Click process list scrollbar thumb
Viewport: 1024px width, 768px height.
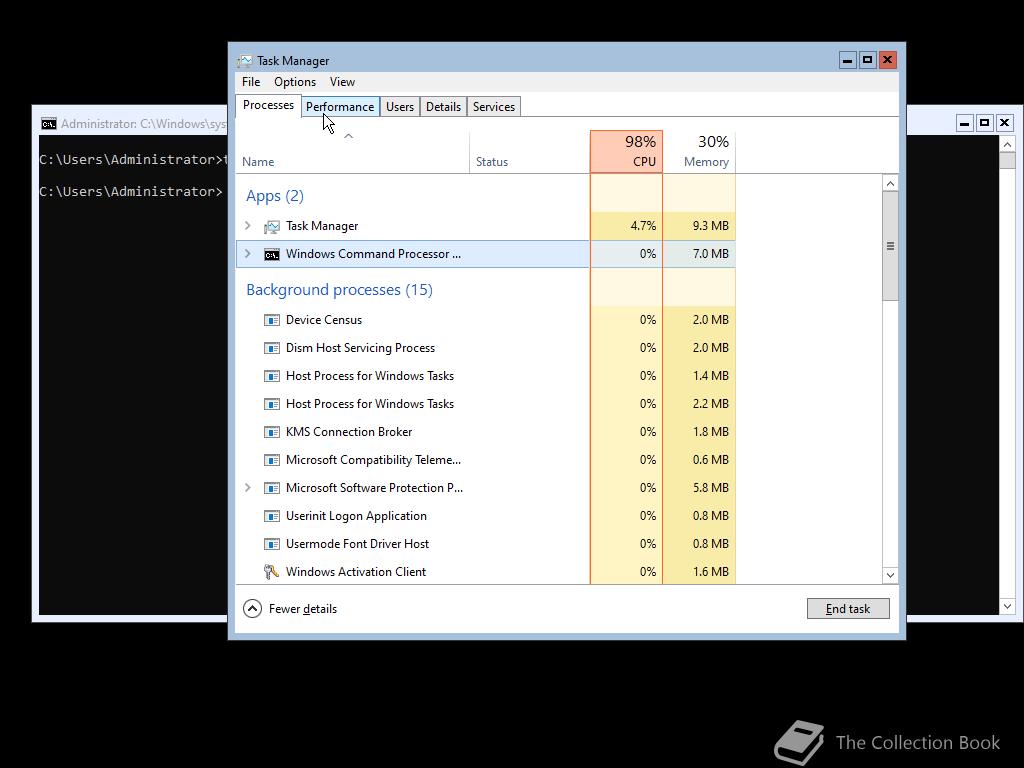tap(890, 246)
